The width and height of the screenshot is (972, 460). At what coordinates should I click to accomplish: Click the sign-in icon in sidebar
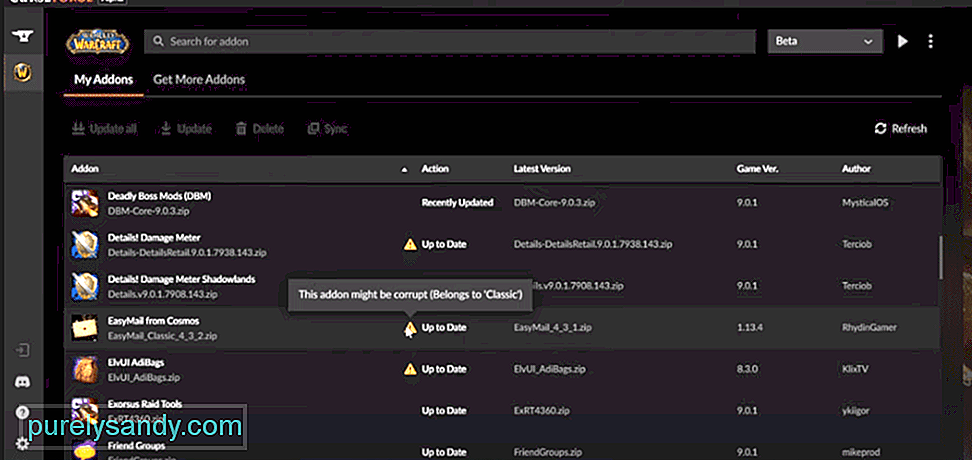click(22, 350)
